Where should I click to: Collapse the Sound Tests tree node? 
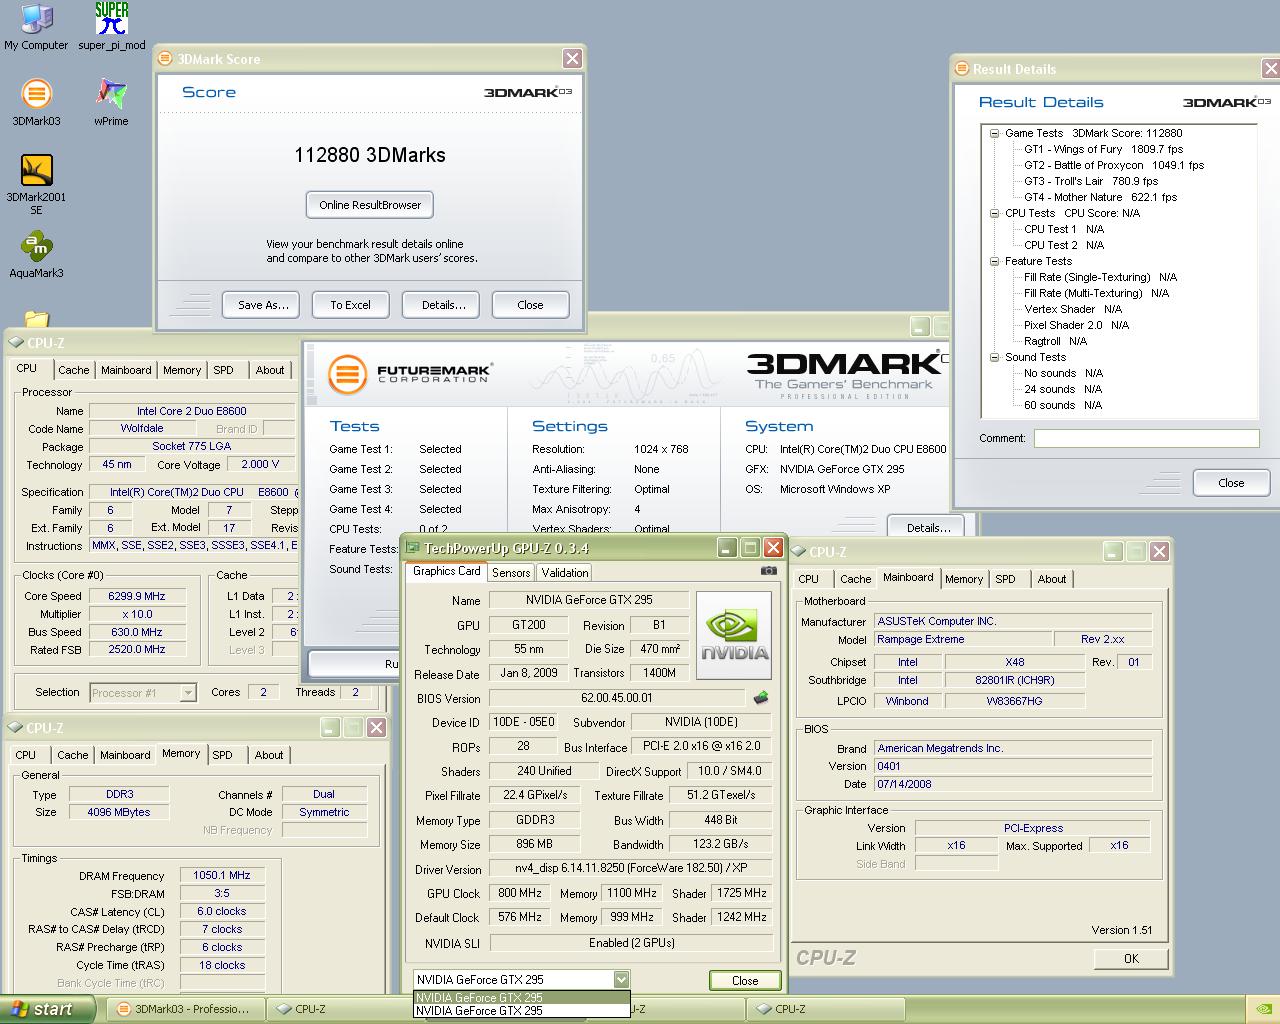coord(994,357)
